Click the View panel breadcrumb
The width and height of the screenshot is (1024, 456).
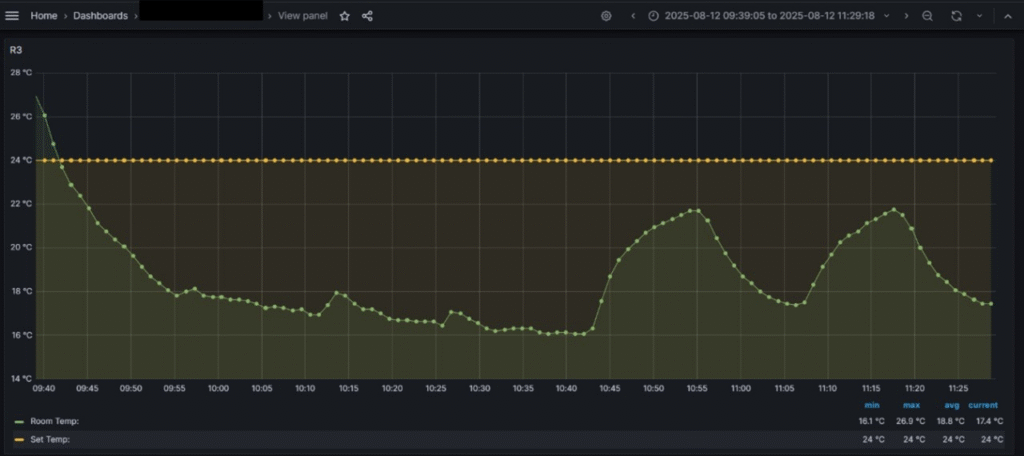tap(303, 16)
